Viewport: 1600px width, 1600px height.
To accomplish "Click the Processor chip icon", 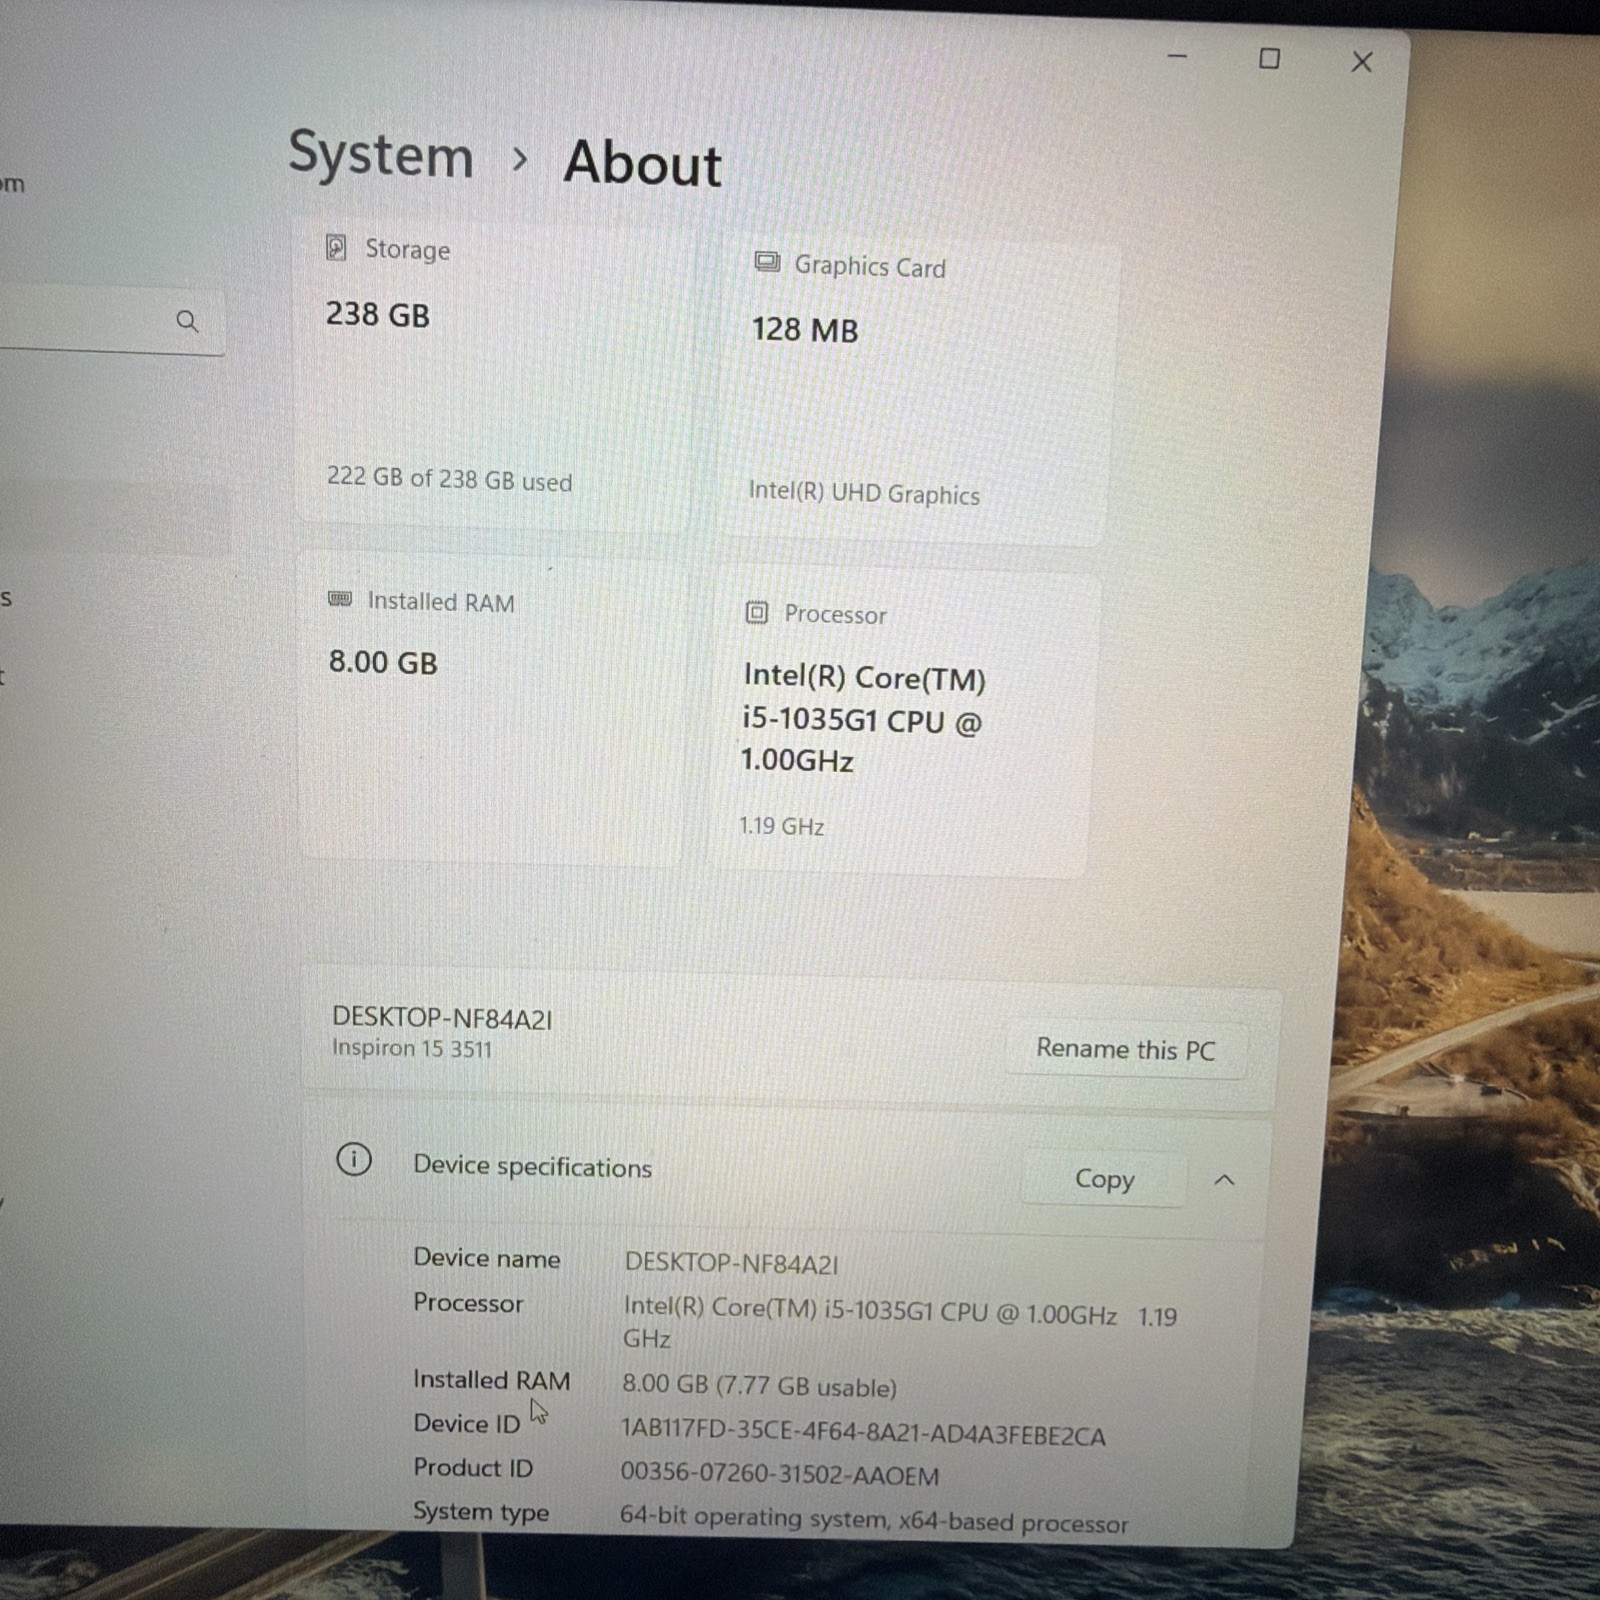I will point(757,612).
